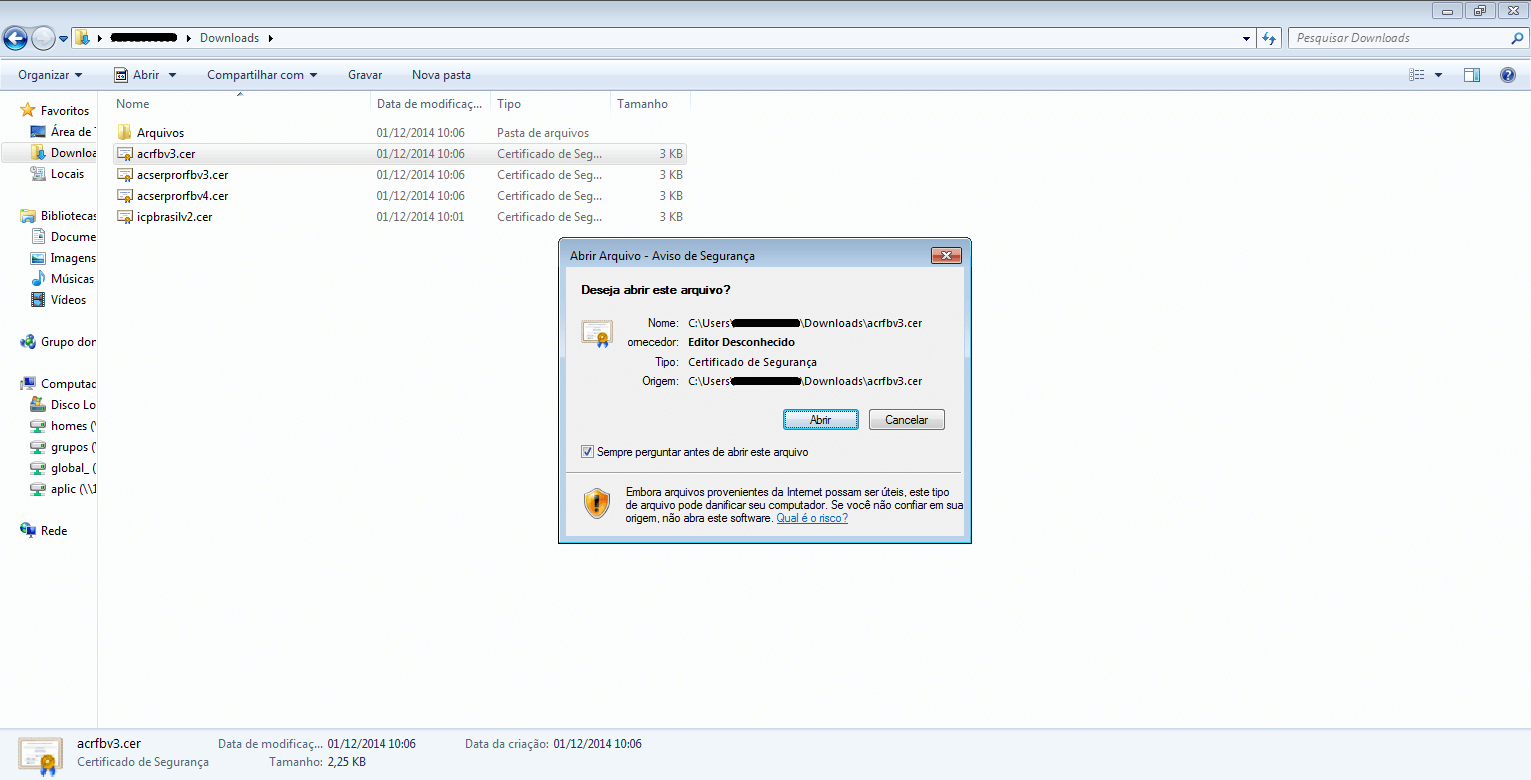Screen dimensions: 1531x780
Task: Click the help question mark icon
Action: 1507,75
